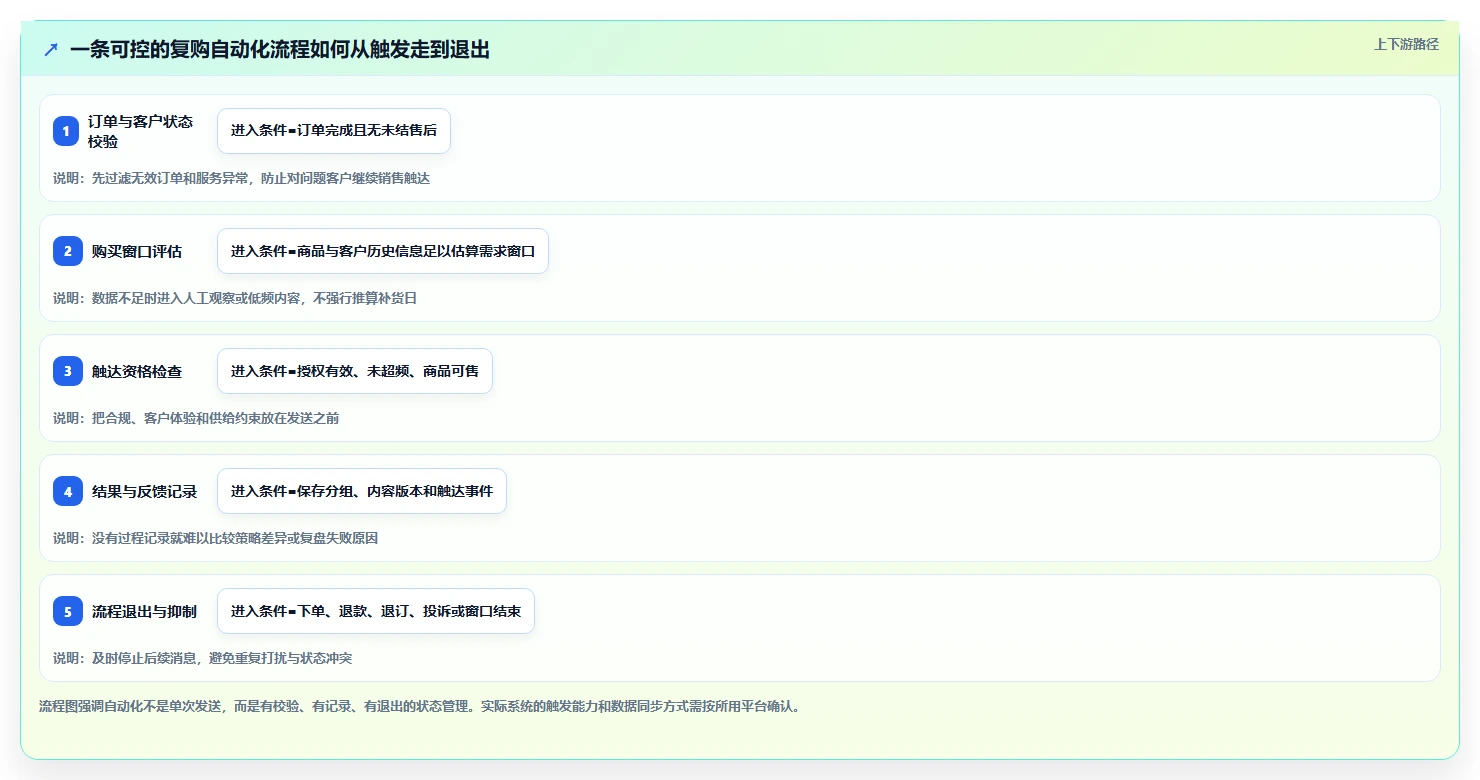
Task: Click note 数据不足时进入人工观察或低频内容
Action: pyautogui.click(x=235, y=298)
